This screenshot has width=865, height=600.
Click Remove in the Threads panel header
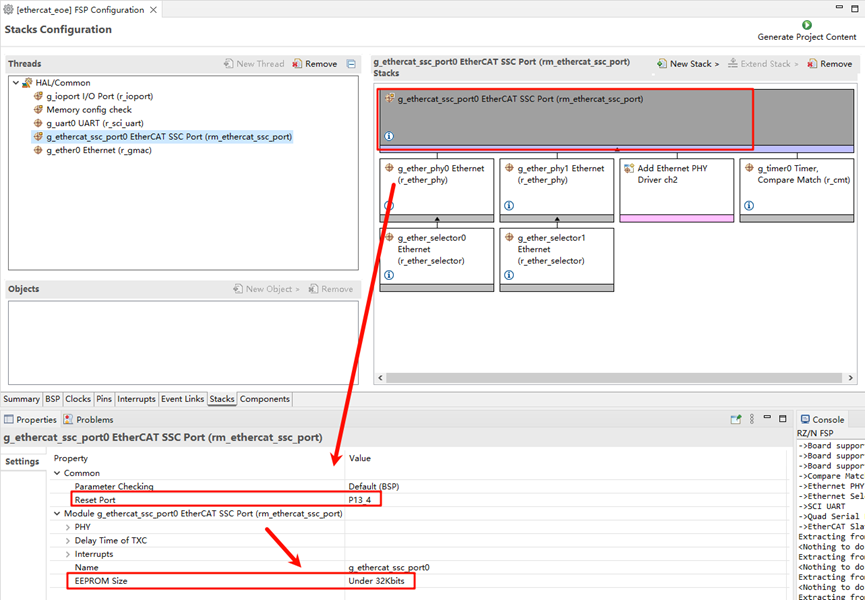pyautogui.click(x=315, y=64)
